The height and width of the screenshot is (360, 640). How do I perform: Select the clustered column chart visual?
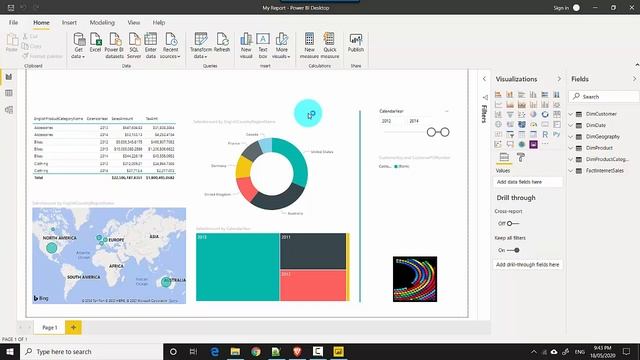(533, 94)
